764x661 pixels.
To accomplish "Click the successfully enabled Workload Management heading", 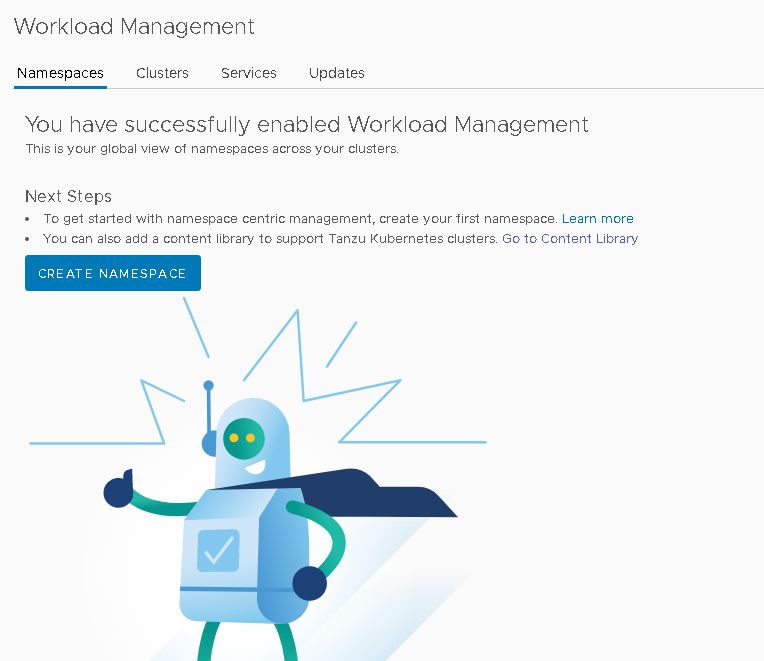I will click(306, 124).
